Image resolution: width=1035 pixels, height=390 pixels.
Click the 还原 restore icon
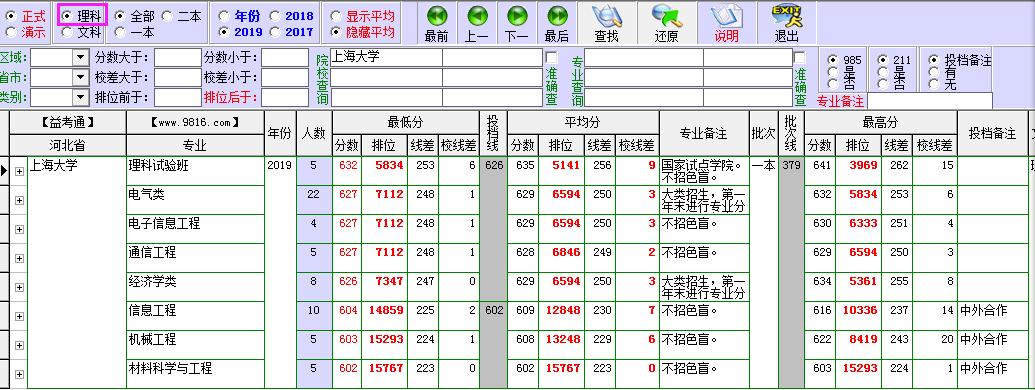point(666,16)
